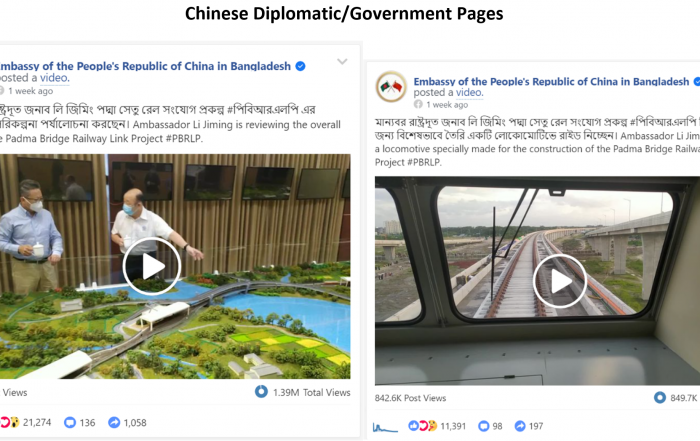The image size is (700, 441).
Task: Play the Padma Bridge model video
Action: tap(152, 266)
